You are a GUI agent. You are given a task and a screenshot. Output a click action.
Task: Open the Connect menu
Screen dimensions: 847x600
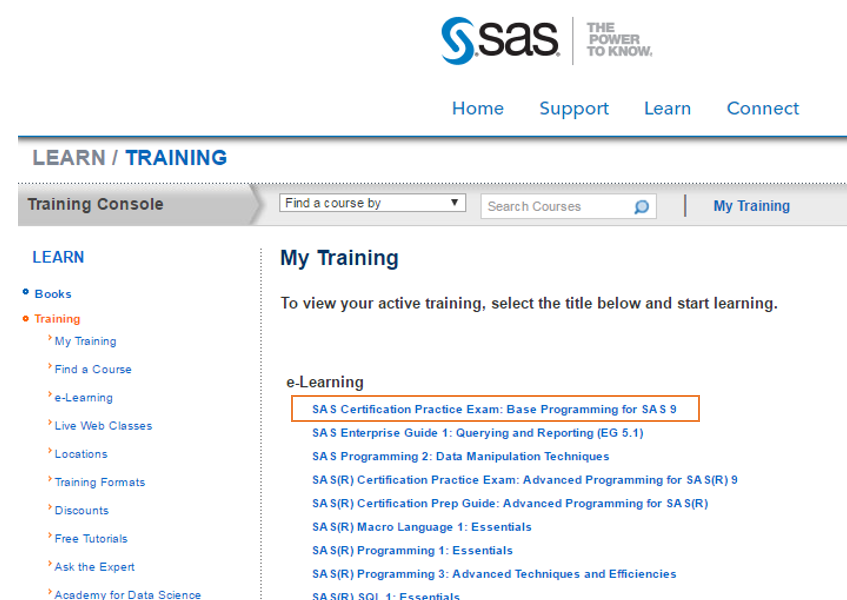pyautogui.click(x=763, y=109)
